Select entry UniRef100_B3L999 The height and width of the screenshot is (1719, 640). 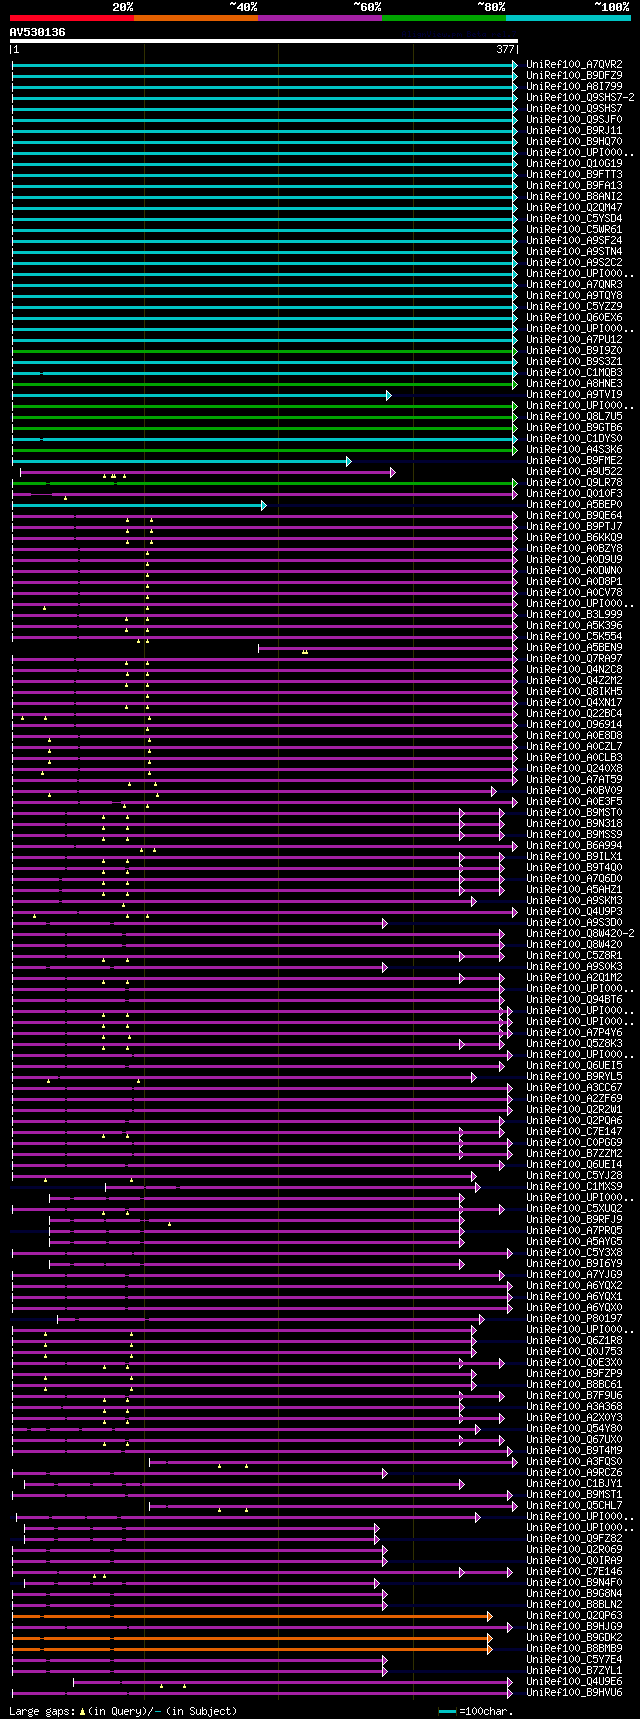coord(574,614)
